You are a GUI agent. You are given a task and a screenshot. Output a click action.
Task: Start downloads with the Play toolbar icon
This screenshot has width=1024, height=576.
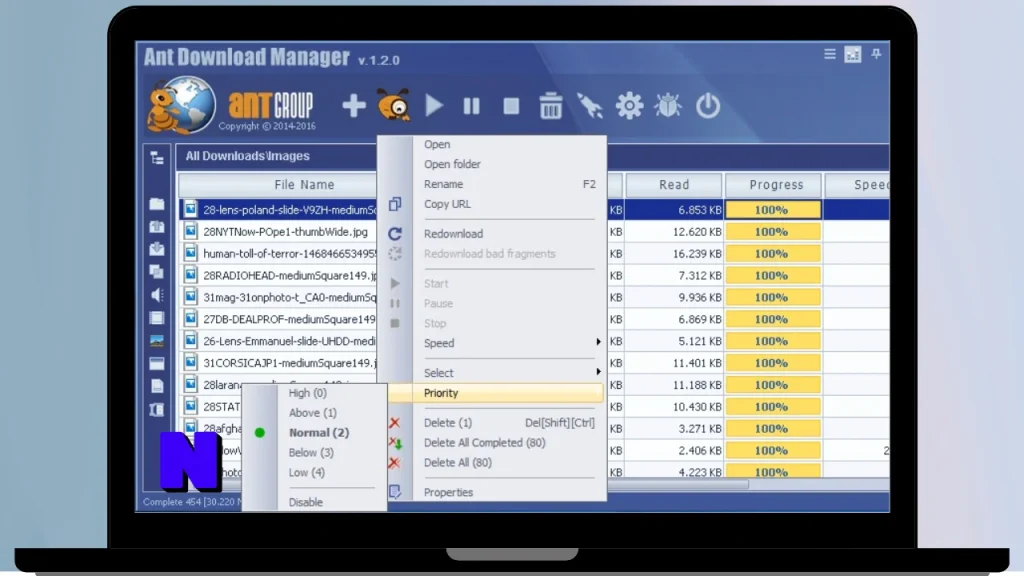pos(434,106)
